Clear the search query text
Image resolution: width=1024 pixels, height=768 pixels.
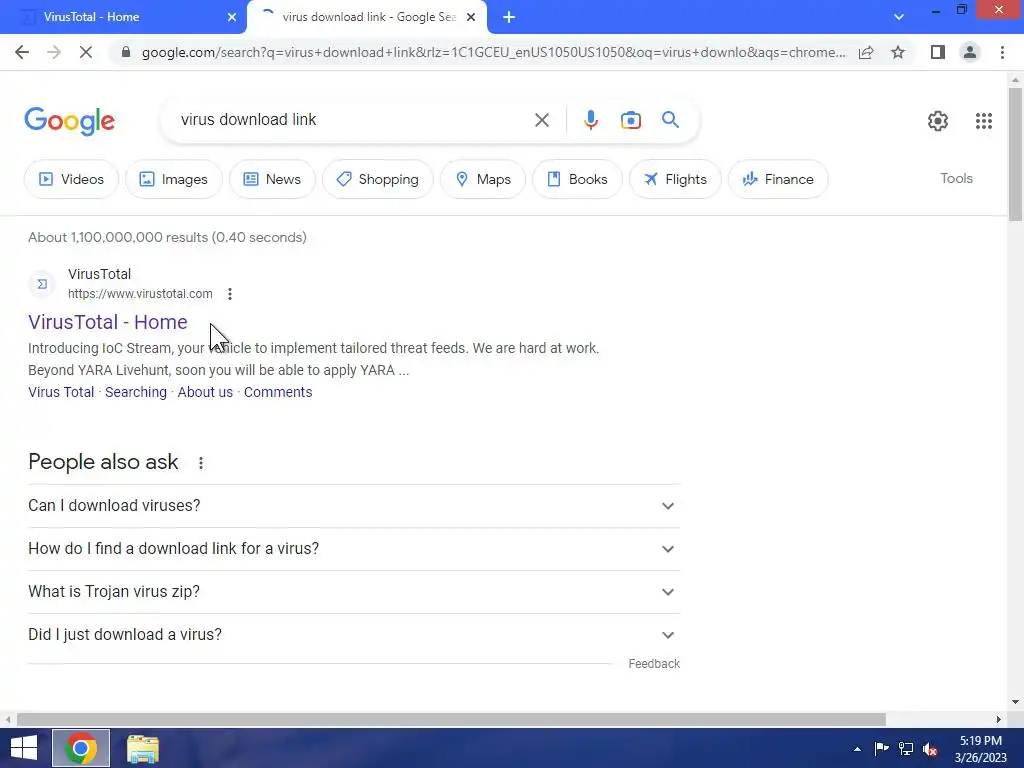541,120
